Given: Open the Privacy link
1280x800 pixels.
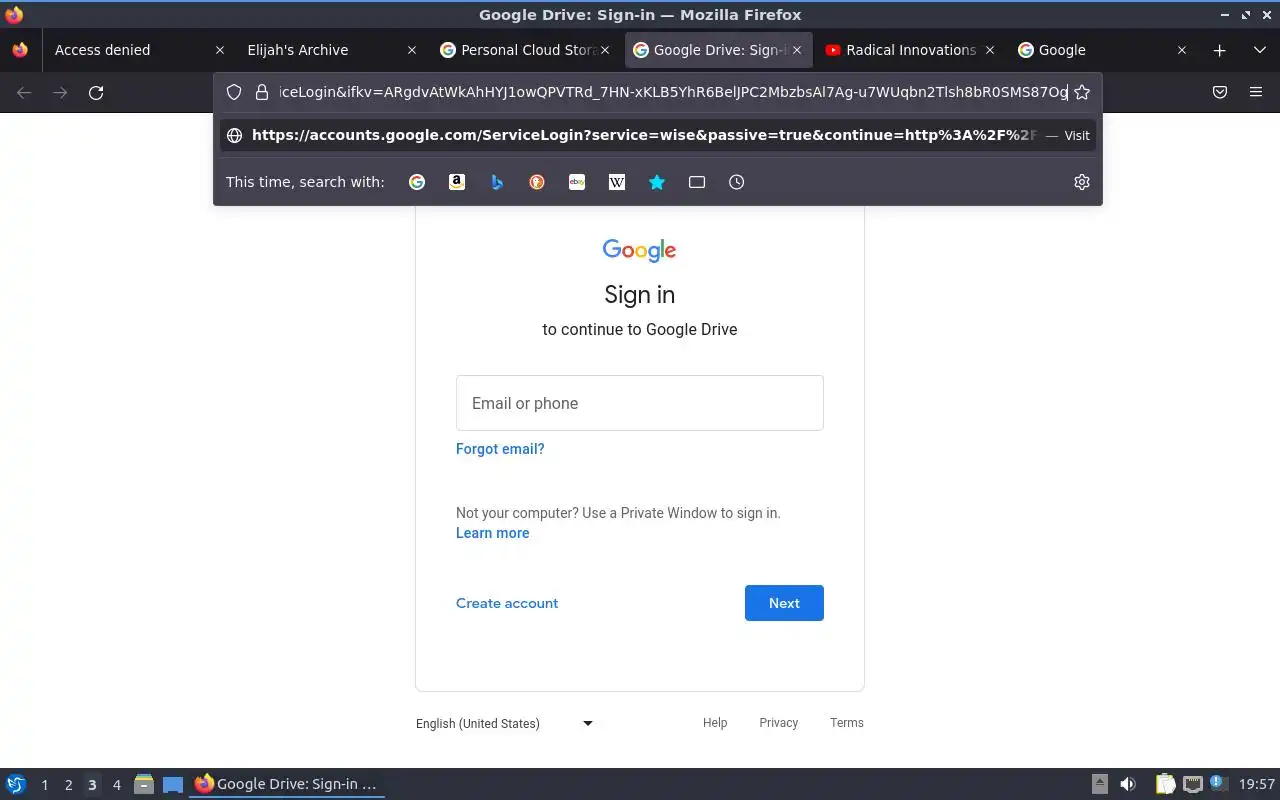Looking at the screenshot, I should pos(778,723).
